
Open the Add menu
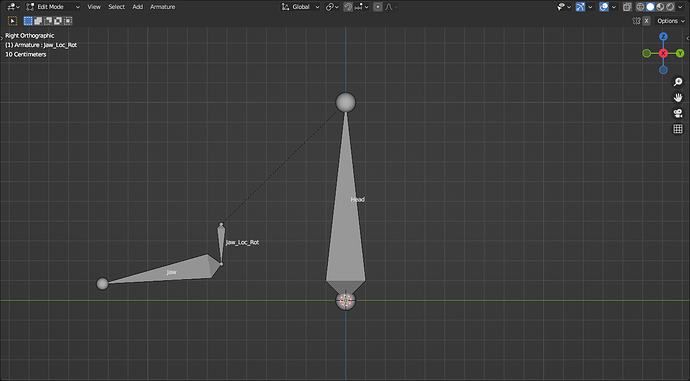[138, 7]
